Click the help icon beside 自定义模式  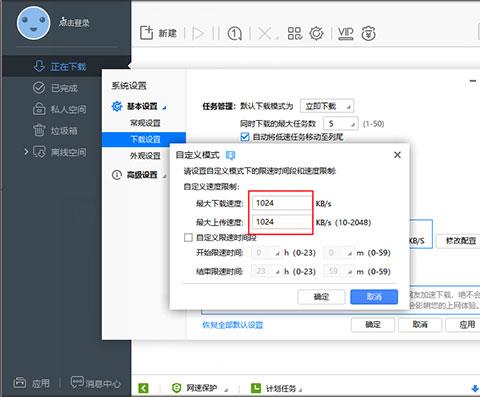click(x=230, y=155)
